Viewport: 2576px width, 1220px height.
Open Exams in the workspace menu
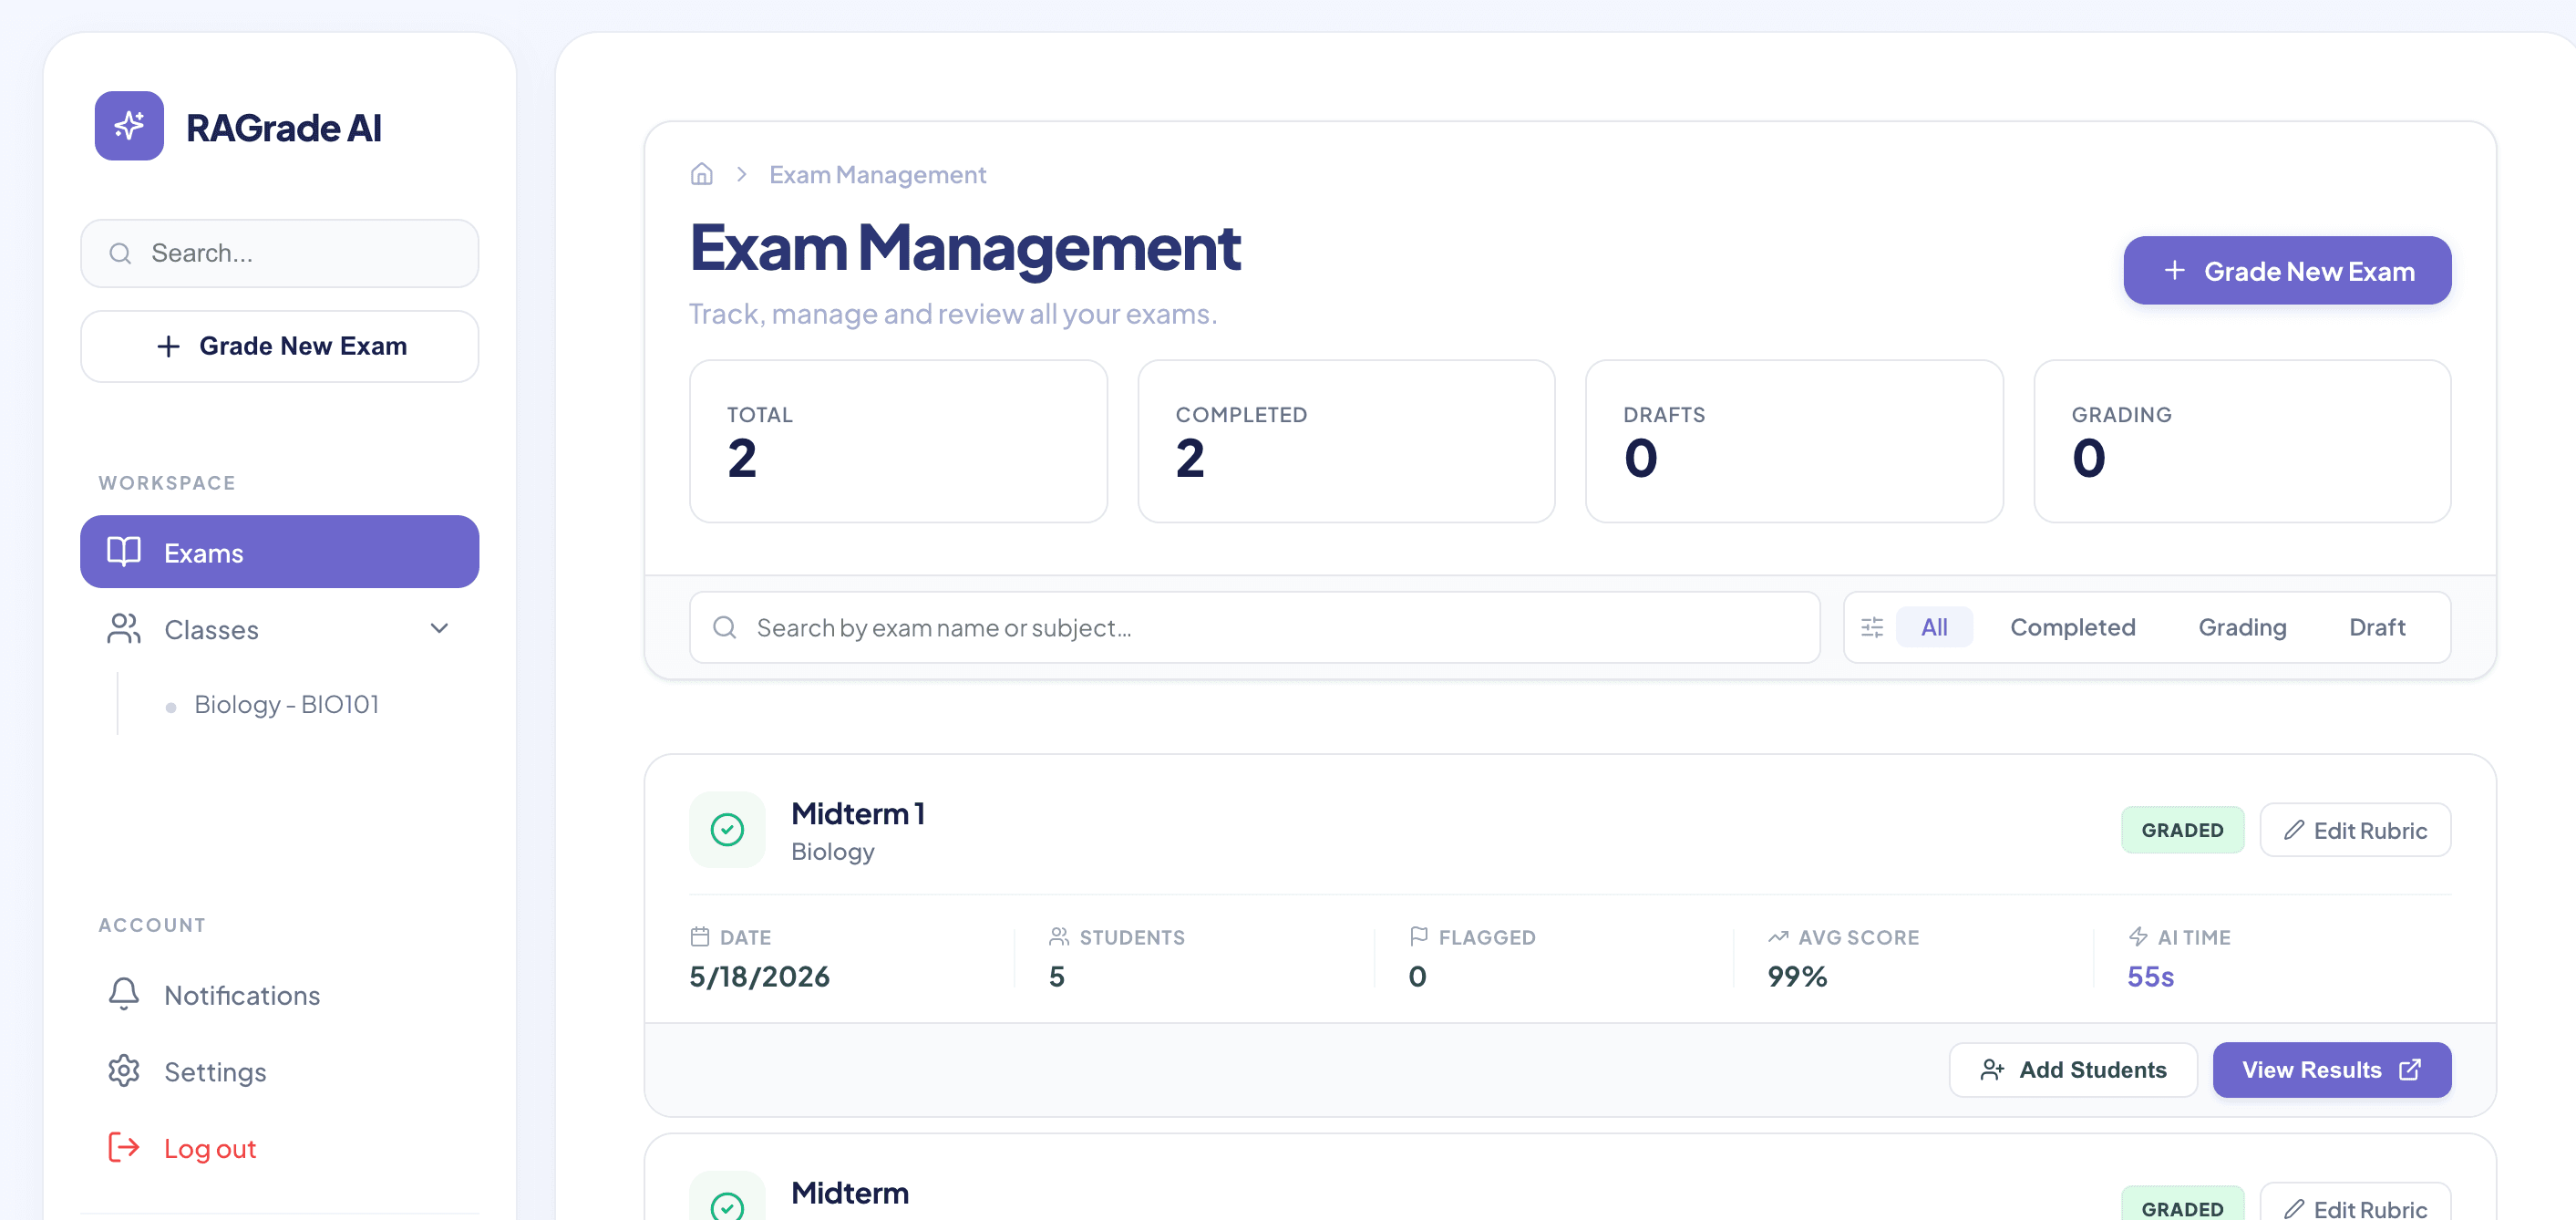(x=279, y=552)
